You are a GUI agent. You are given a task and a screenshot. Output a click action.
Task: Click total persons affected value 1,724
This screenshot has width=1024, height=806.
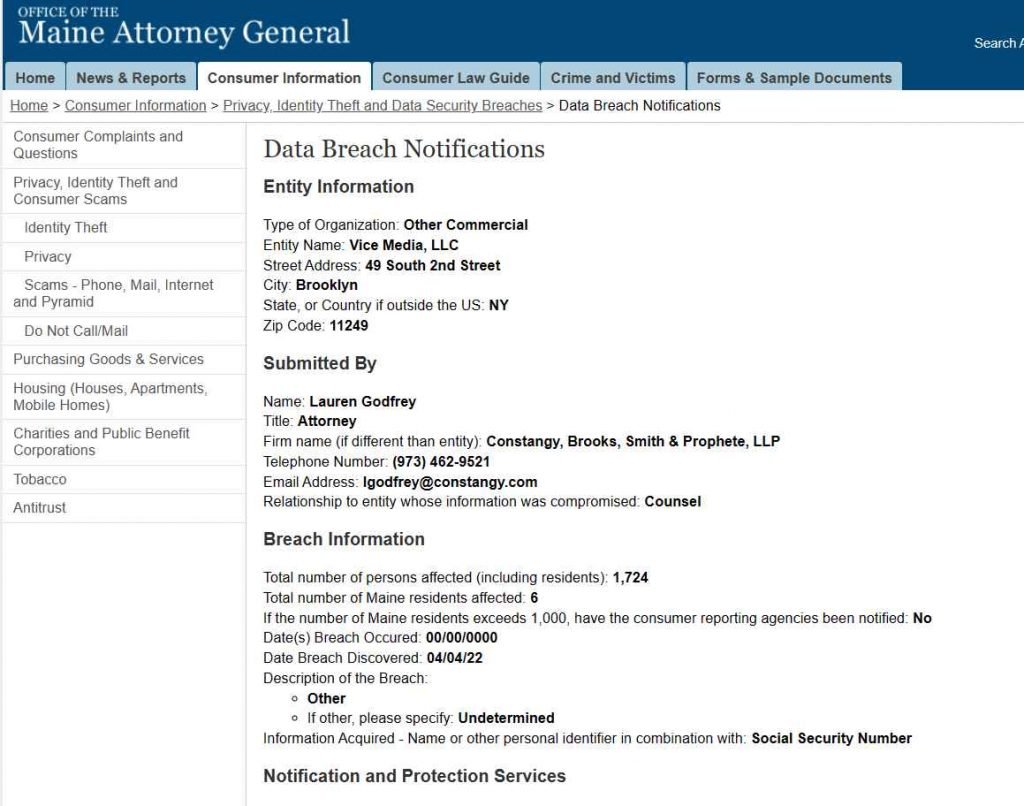[x=630, y=577]
